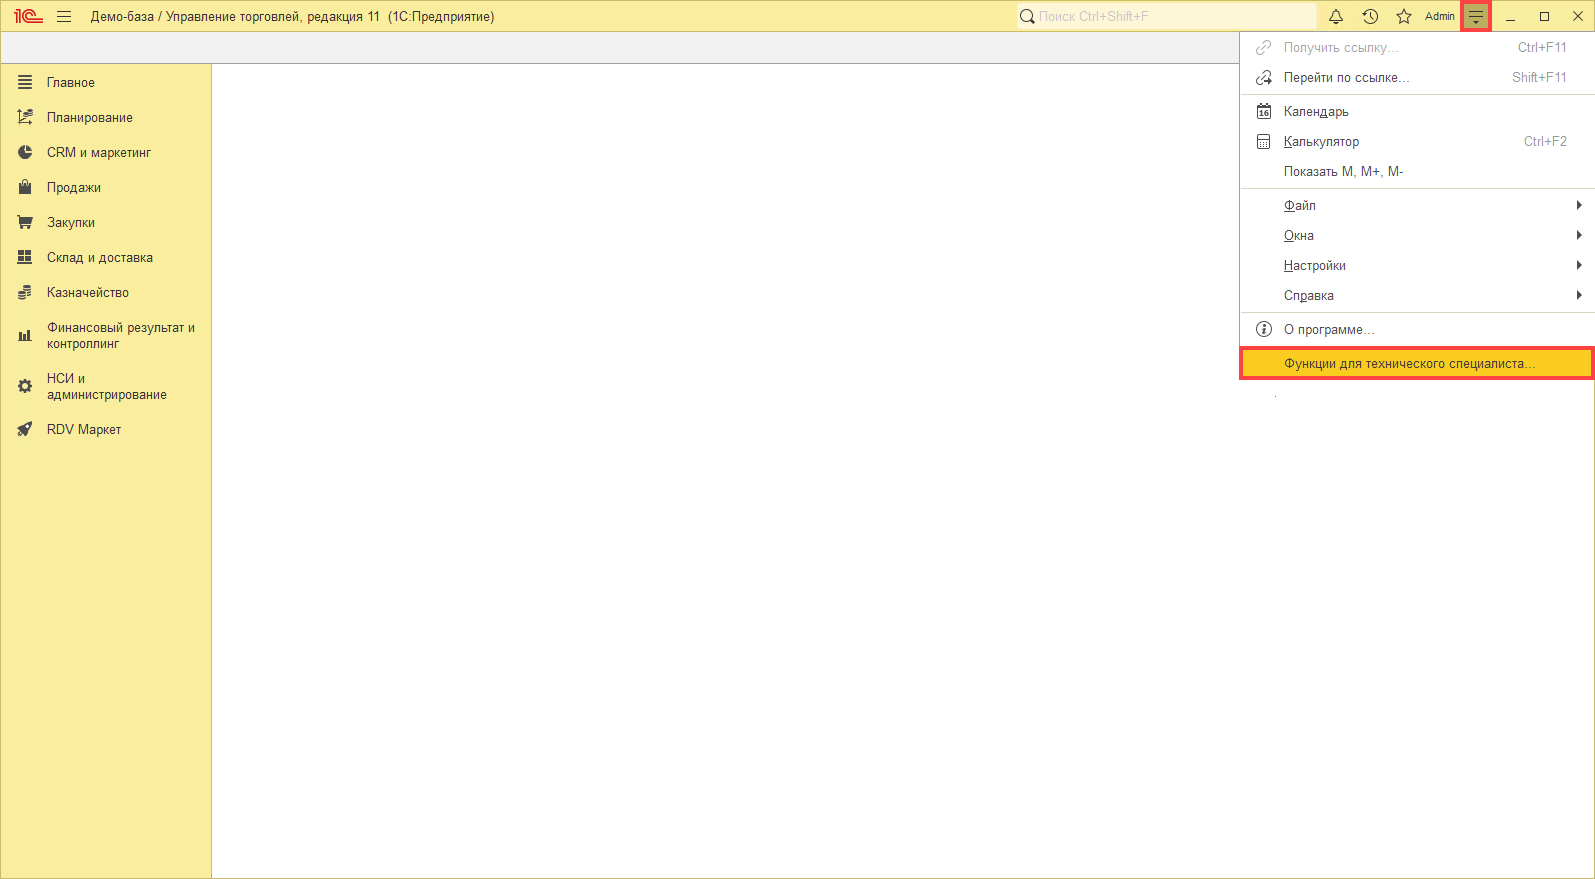Click the Перейти по ссылке link icon
The width and height of the screenshot is (1595, 879).
pos(1264,77)
